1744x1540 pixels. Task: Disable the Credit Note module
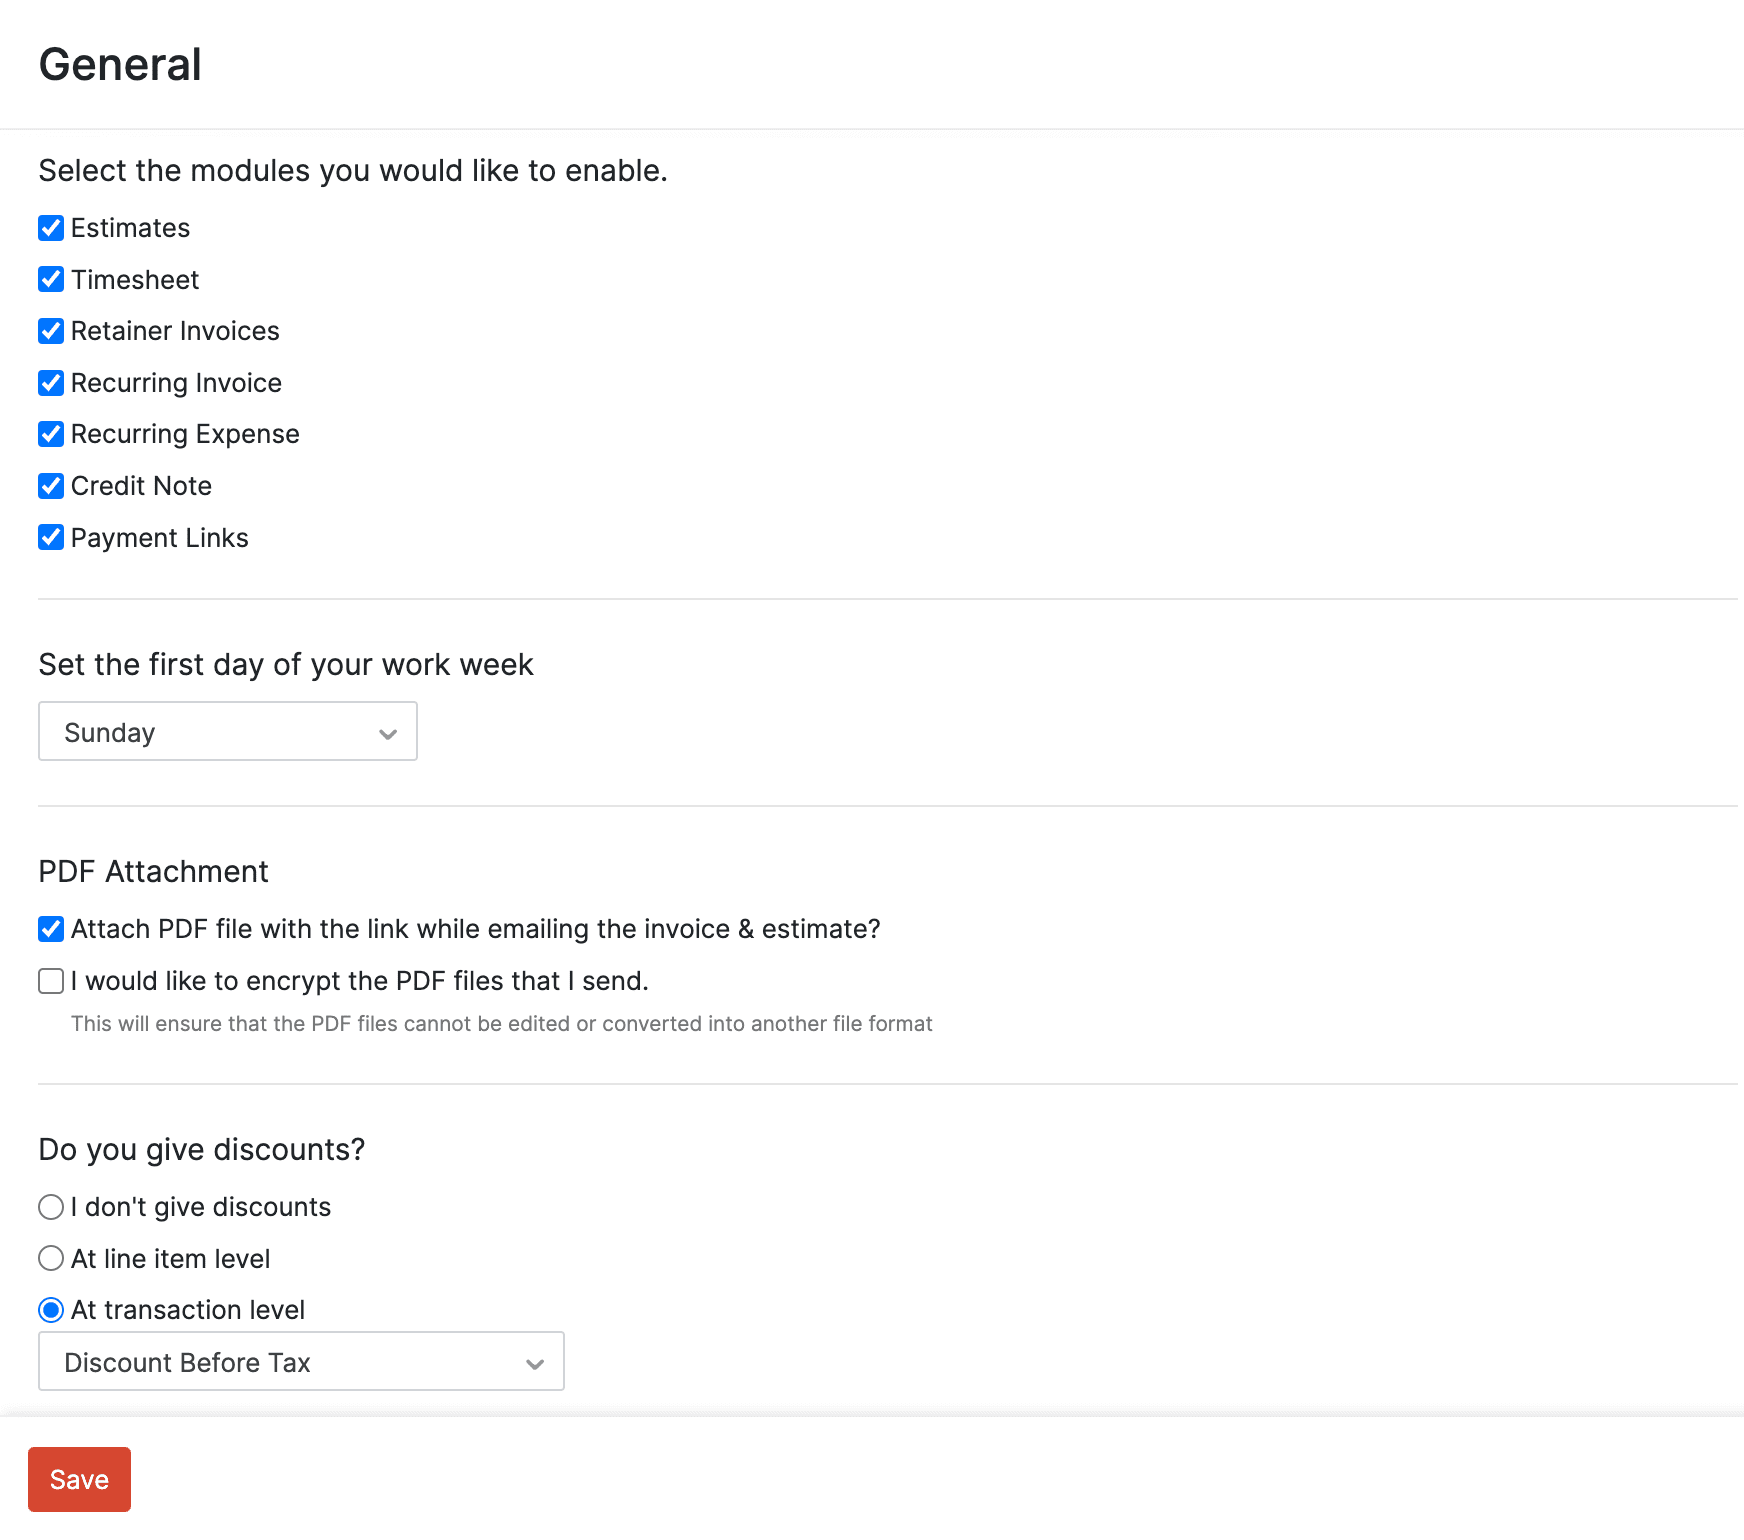[51, 486]
